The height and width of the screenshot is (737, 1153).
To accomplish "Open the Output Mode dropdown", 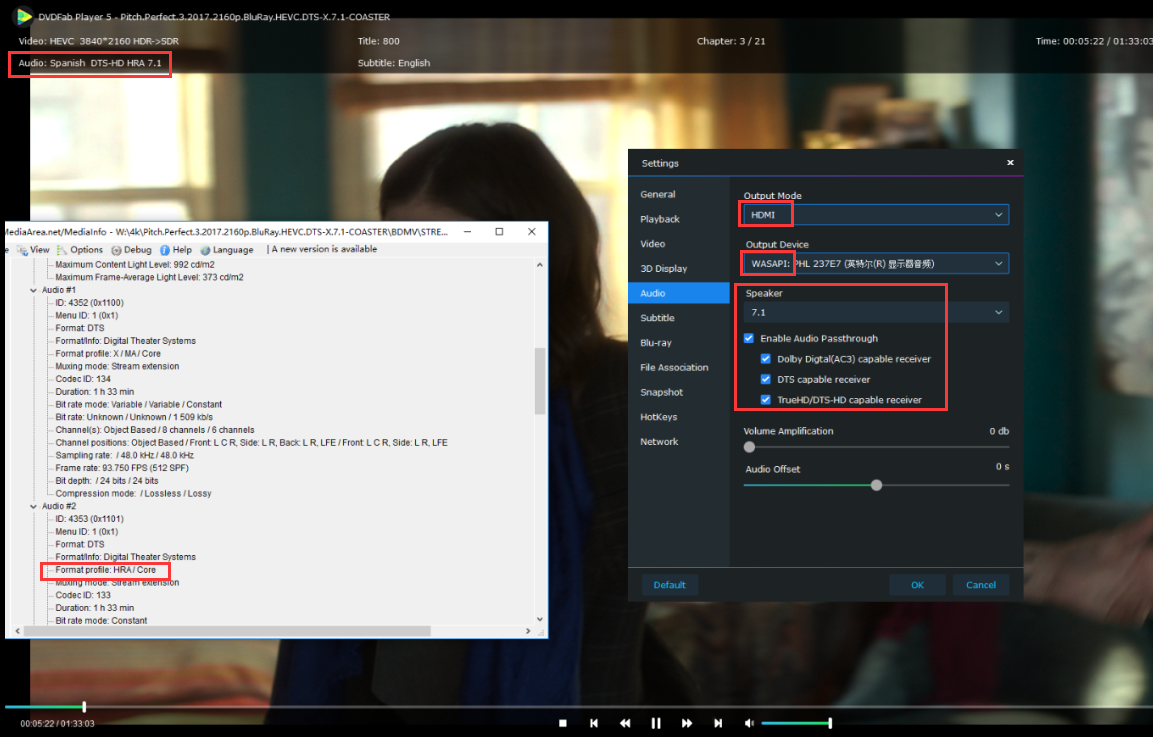I will (x=876, y=215).
